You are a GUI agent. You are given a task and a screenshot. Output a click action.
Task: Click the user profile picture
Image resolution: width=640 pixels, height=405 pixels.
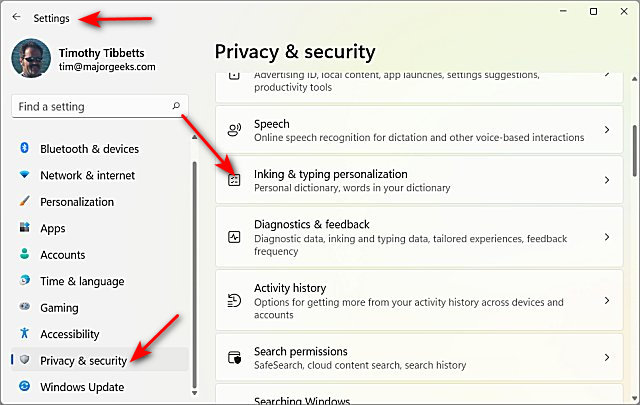32,59
